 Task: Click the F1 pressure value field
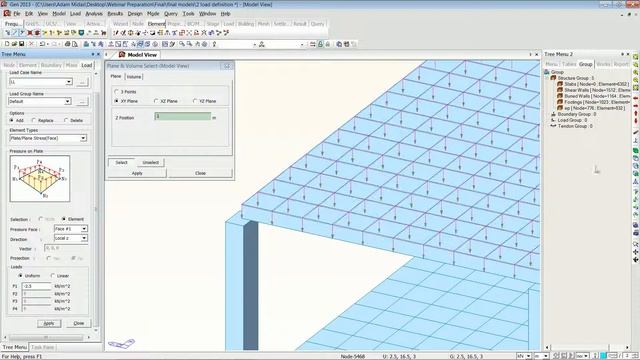pos(37,286)
